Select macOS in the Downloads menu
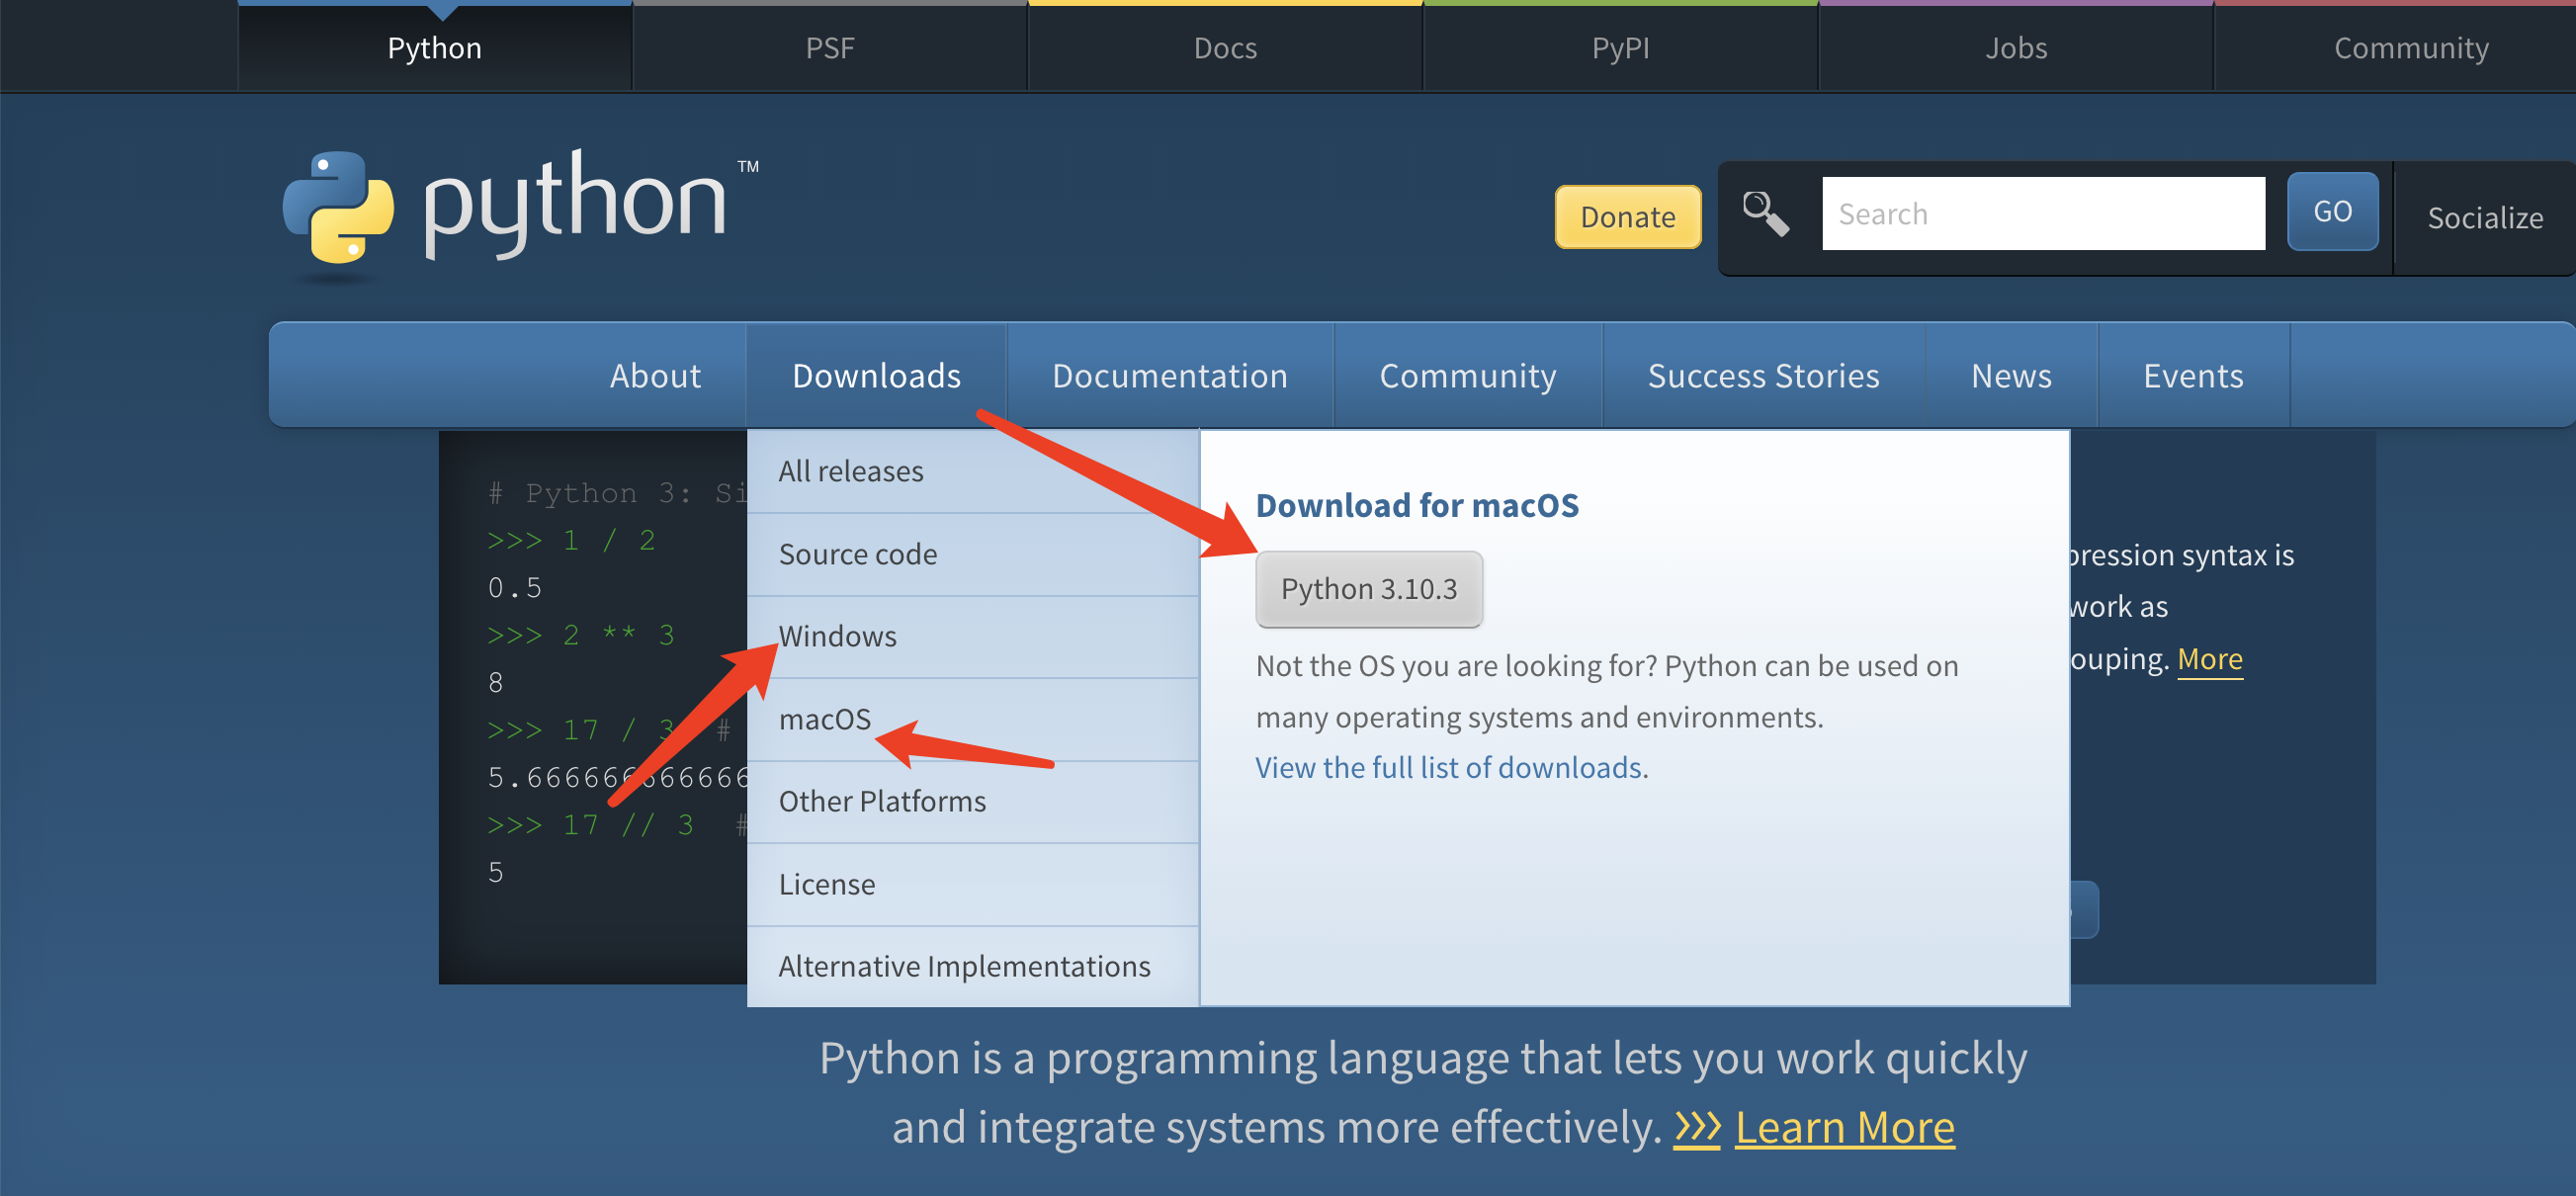2576x1196 pixels. pyautogui.click(x=824, y=719)
